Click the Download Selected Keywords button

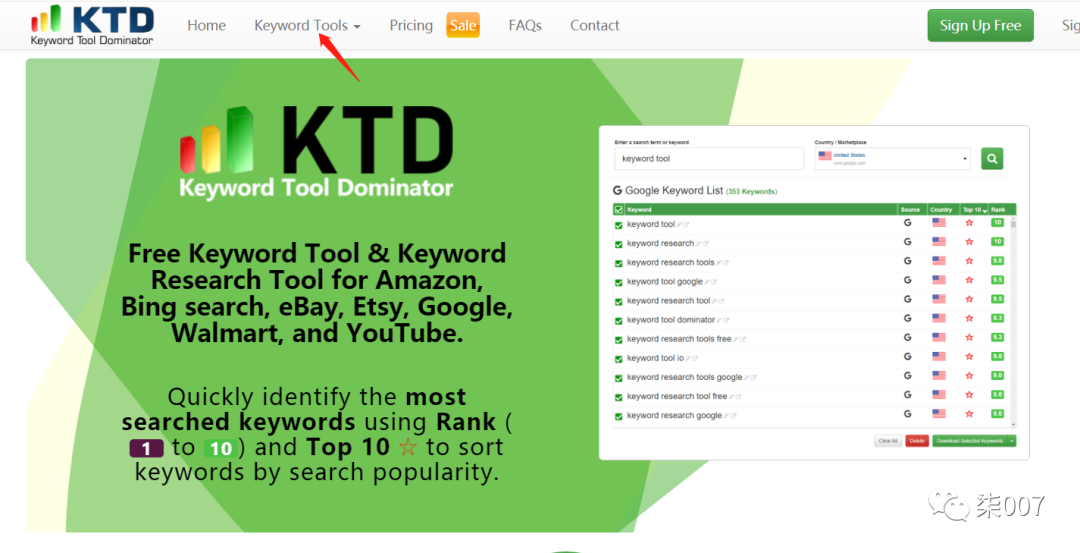point(969,441)
